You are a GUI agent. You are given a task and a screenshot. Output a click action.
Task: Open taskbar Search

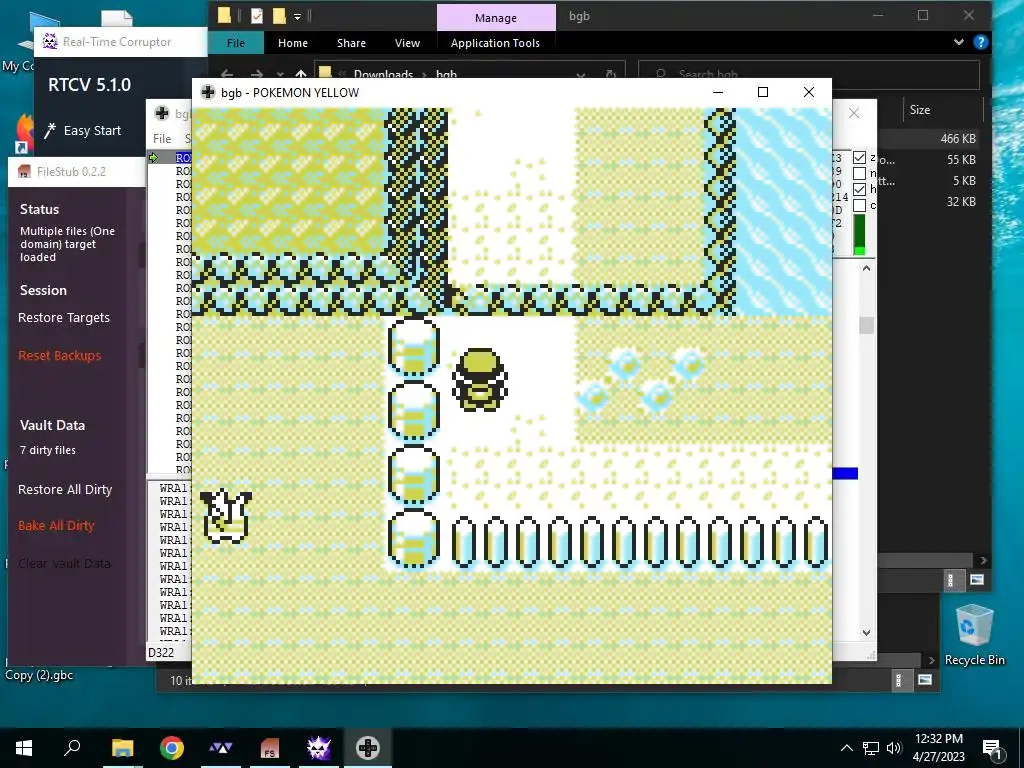(x=72, y=748)
